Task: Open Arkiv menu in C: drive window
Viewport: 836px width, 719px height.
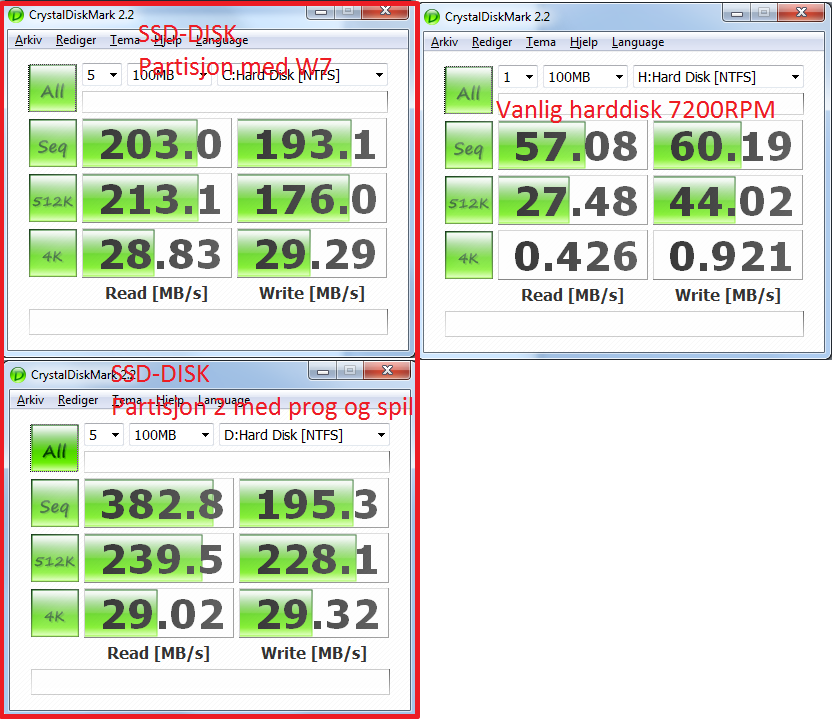Action: click(28, 40)
